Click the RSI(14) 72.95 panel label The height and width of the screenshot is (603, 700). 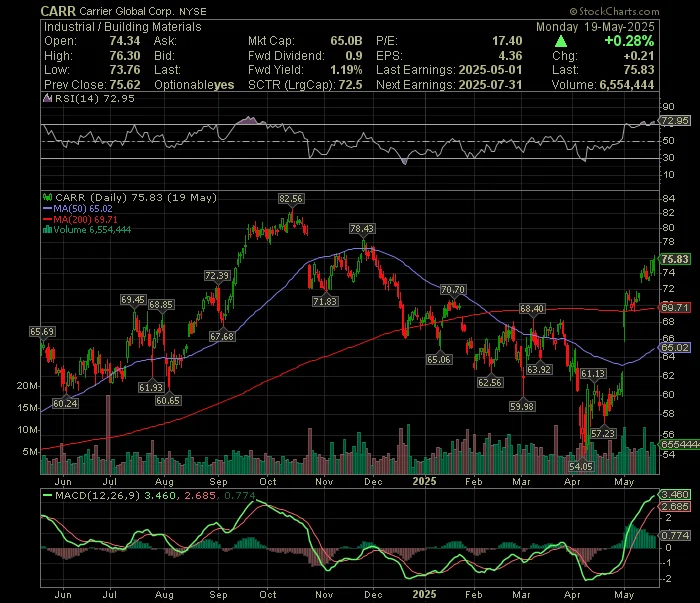click(x=94, y=98)
